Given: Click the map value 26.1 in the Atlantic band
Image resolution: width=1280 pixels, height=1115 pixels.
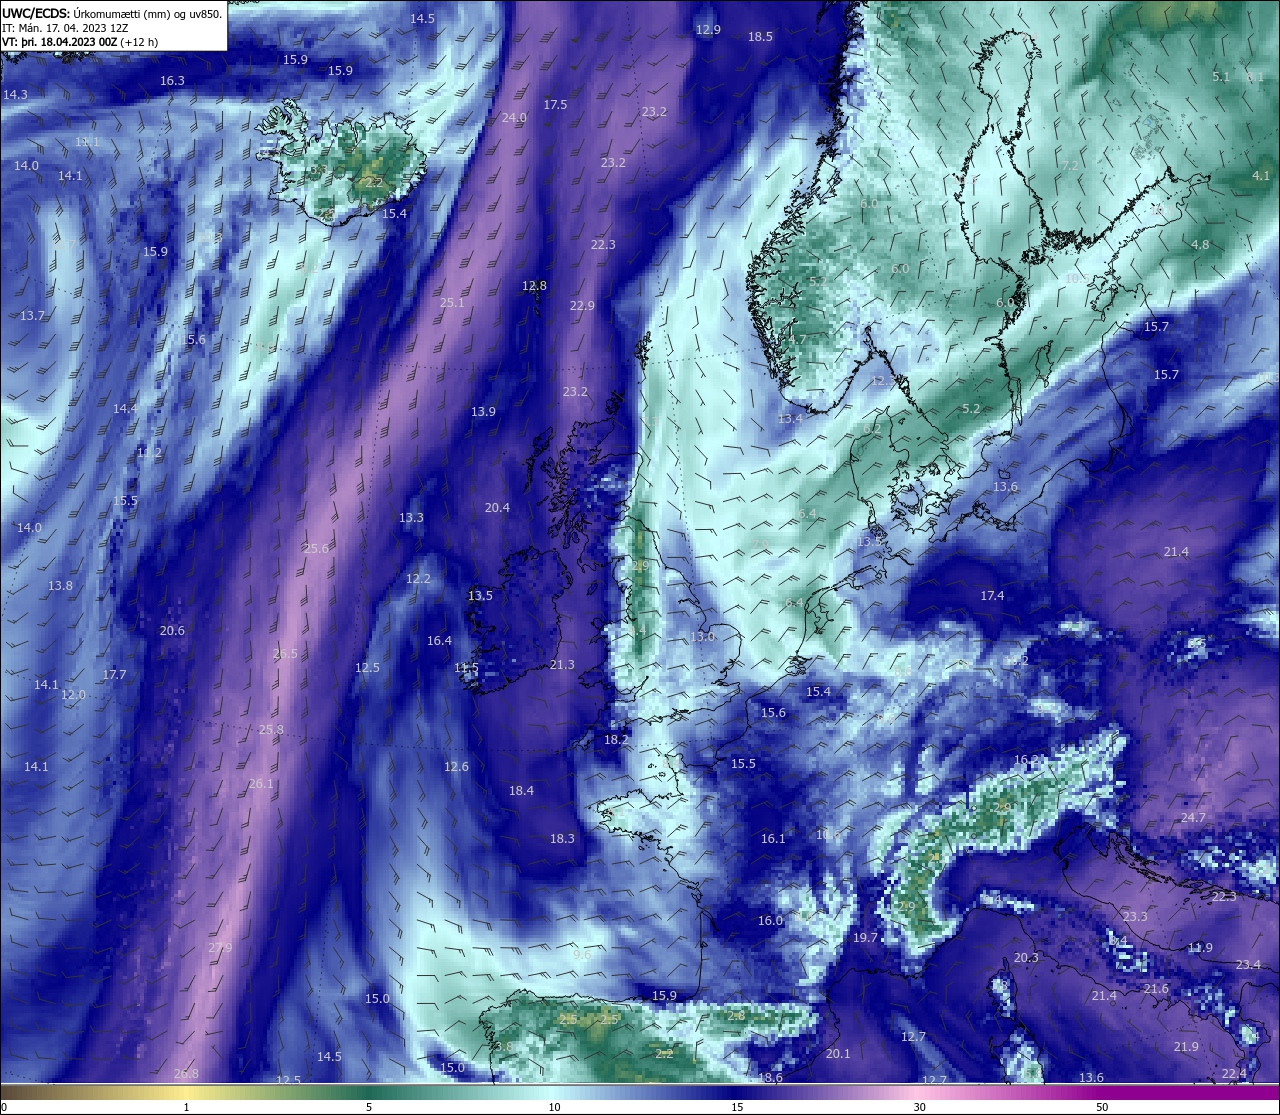Looking at the screenshot, I should tap(261, 784).
